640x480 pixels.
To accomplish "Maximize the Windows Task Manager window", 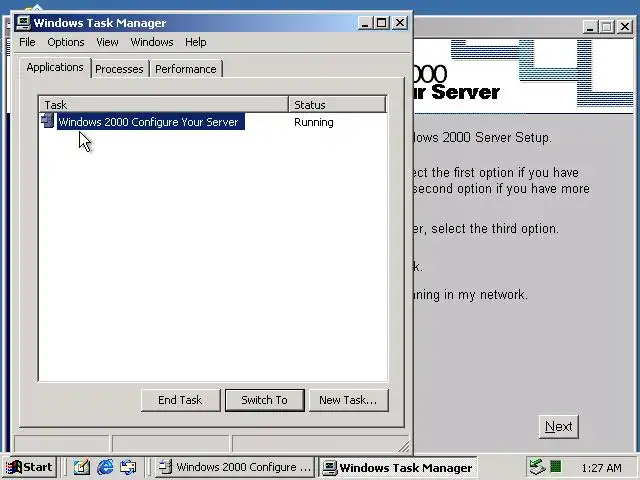I will coord(382,23).
